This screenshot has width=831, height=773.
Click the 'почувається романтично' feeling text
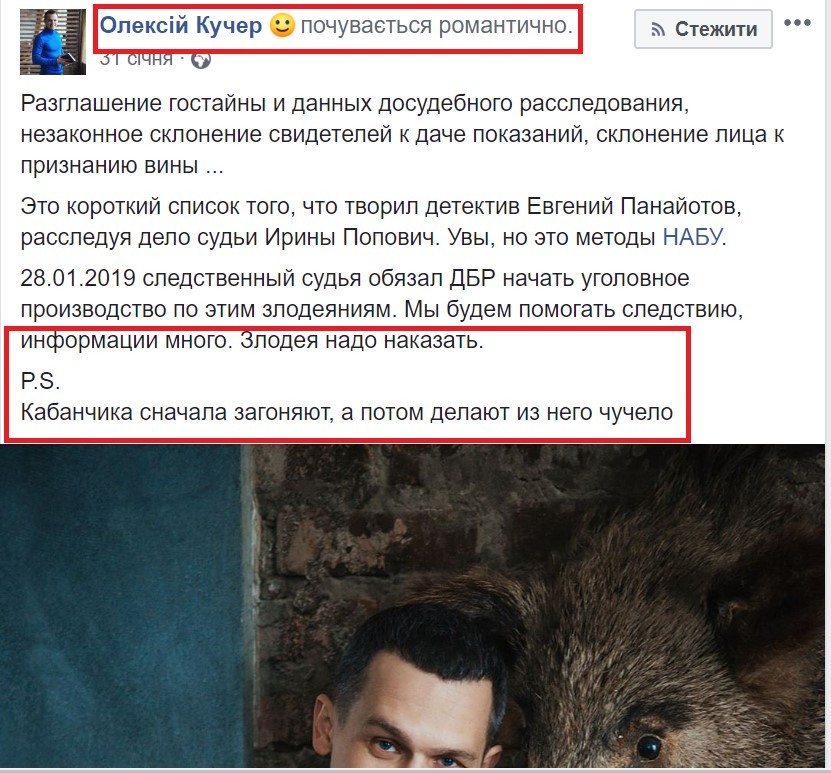click(437, 25)
